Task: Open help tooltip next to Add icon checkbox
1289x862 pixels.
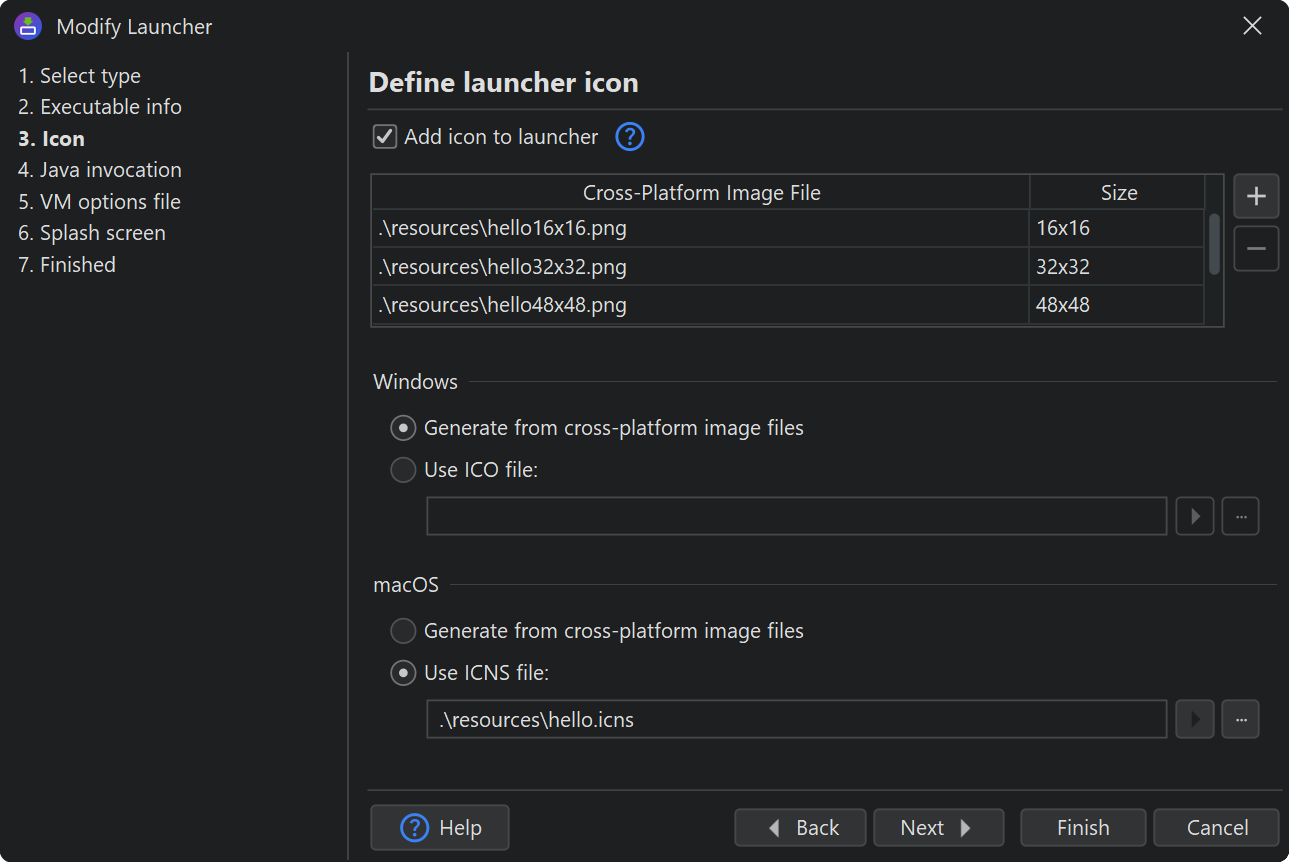Action: pyautogui.click(x=629, y=137)
